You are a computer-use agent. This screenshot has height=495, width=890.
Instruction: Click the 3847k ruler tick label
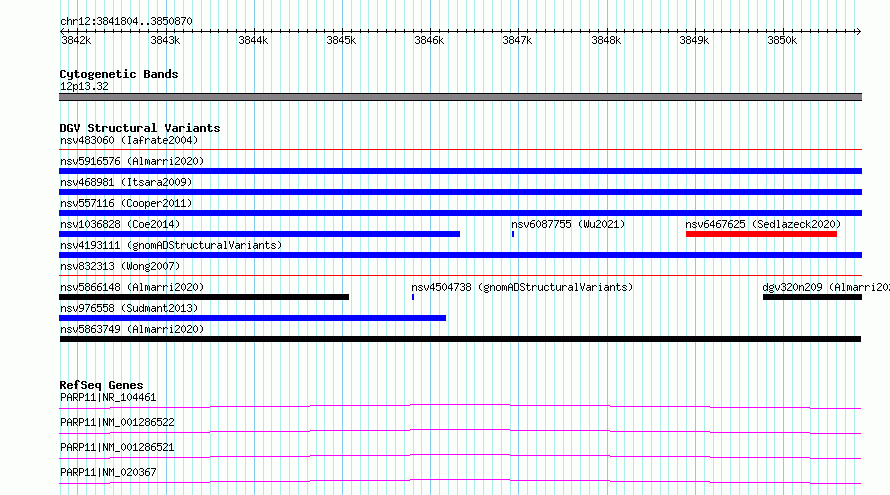tap(517, 40)
